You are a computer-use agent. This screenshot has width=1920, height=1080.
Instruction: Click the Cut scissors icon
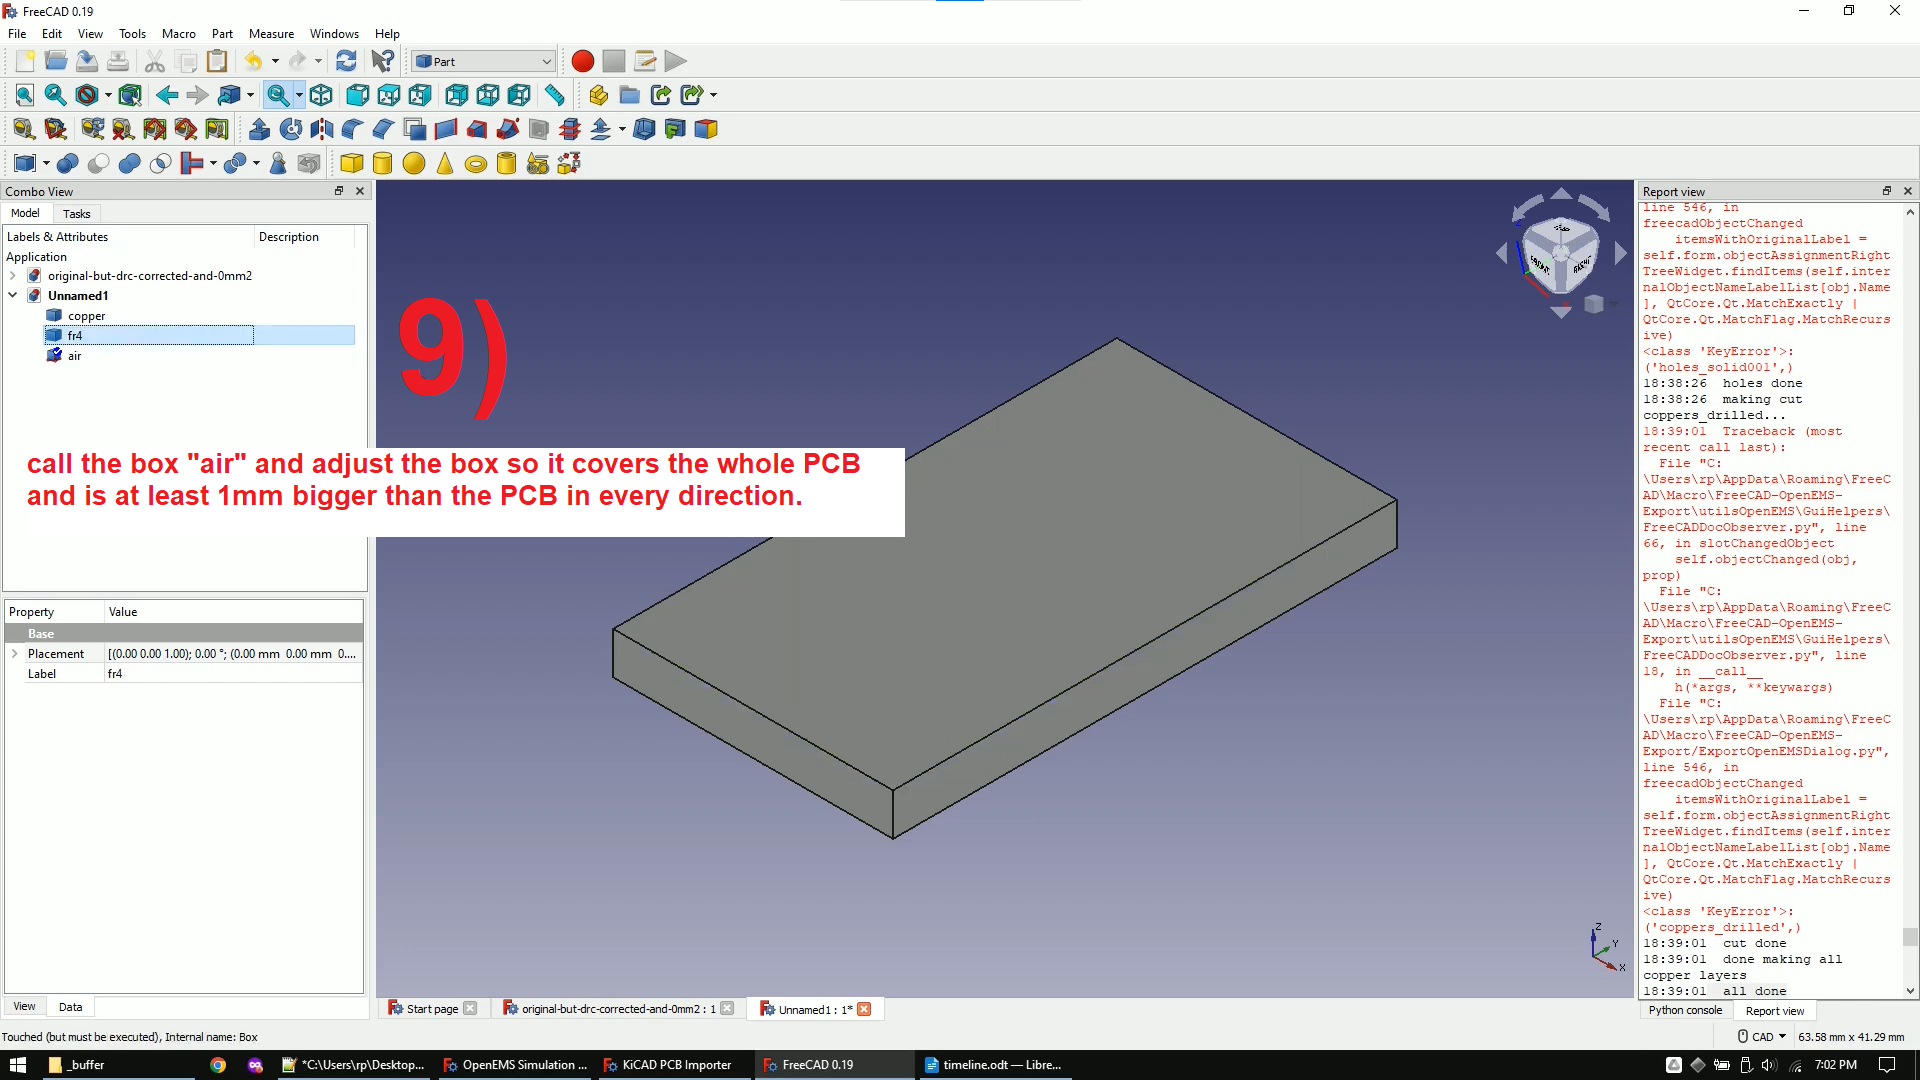coord(155,61)
